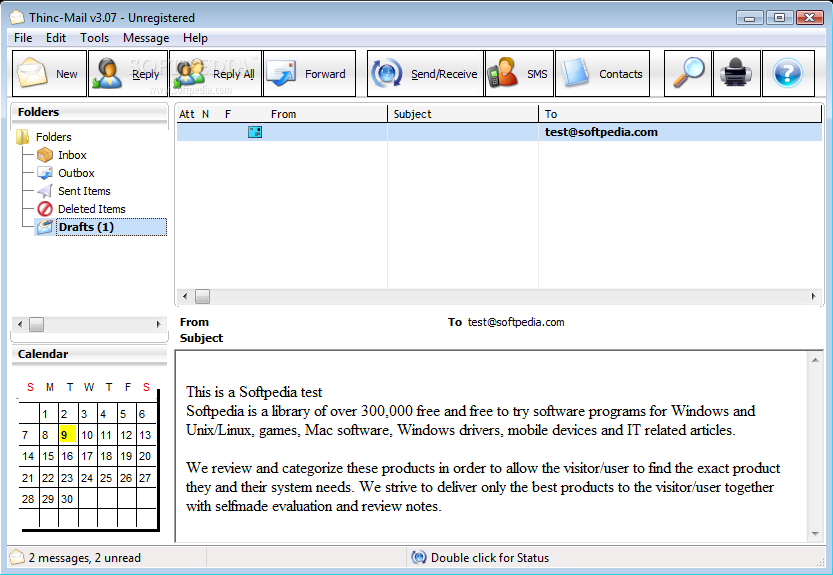The height and width of the screenshot is (575, 833).
Task: Select the Drafts (1) folder
Action: click(111, 227)
